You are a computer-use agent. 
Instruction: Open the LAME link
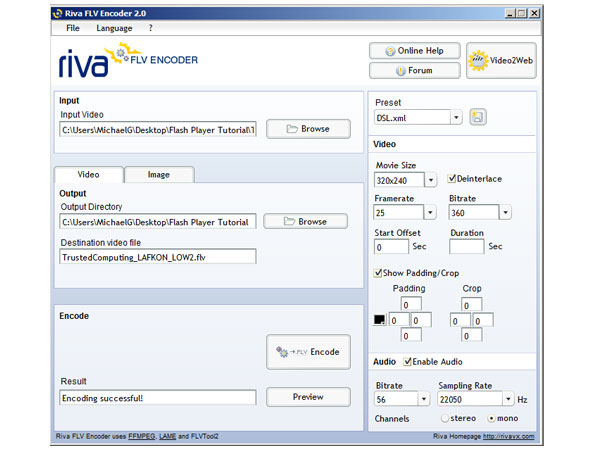pos(168,436)
